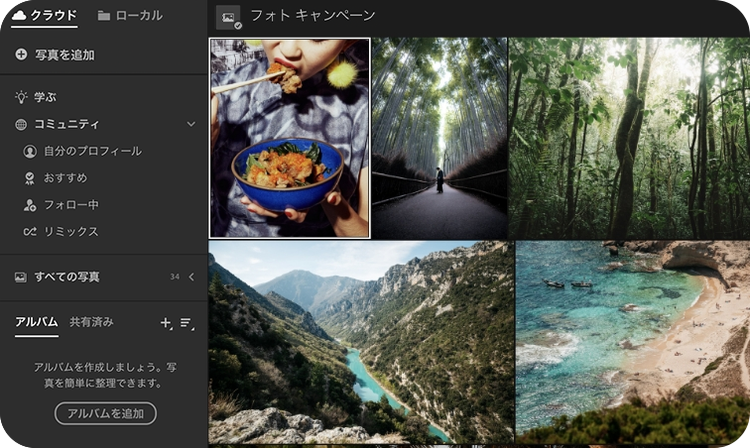Click the folder icon beside ローカル

click(104, 16)
